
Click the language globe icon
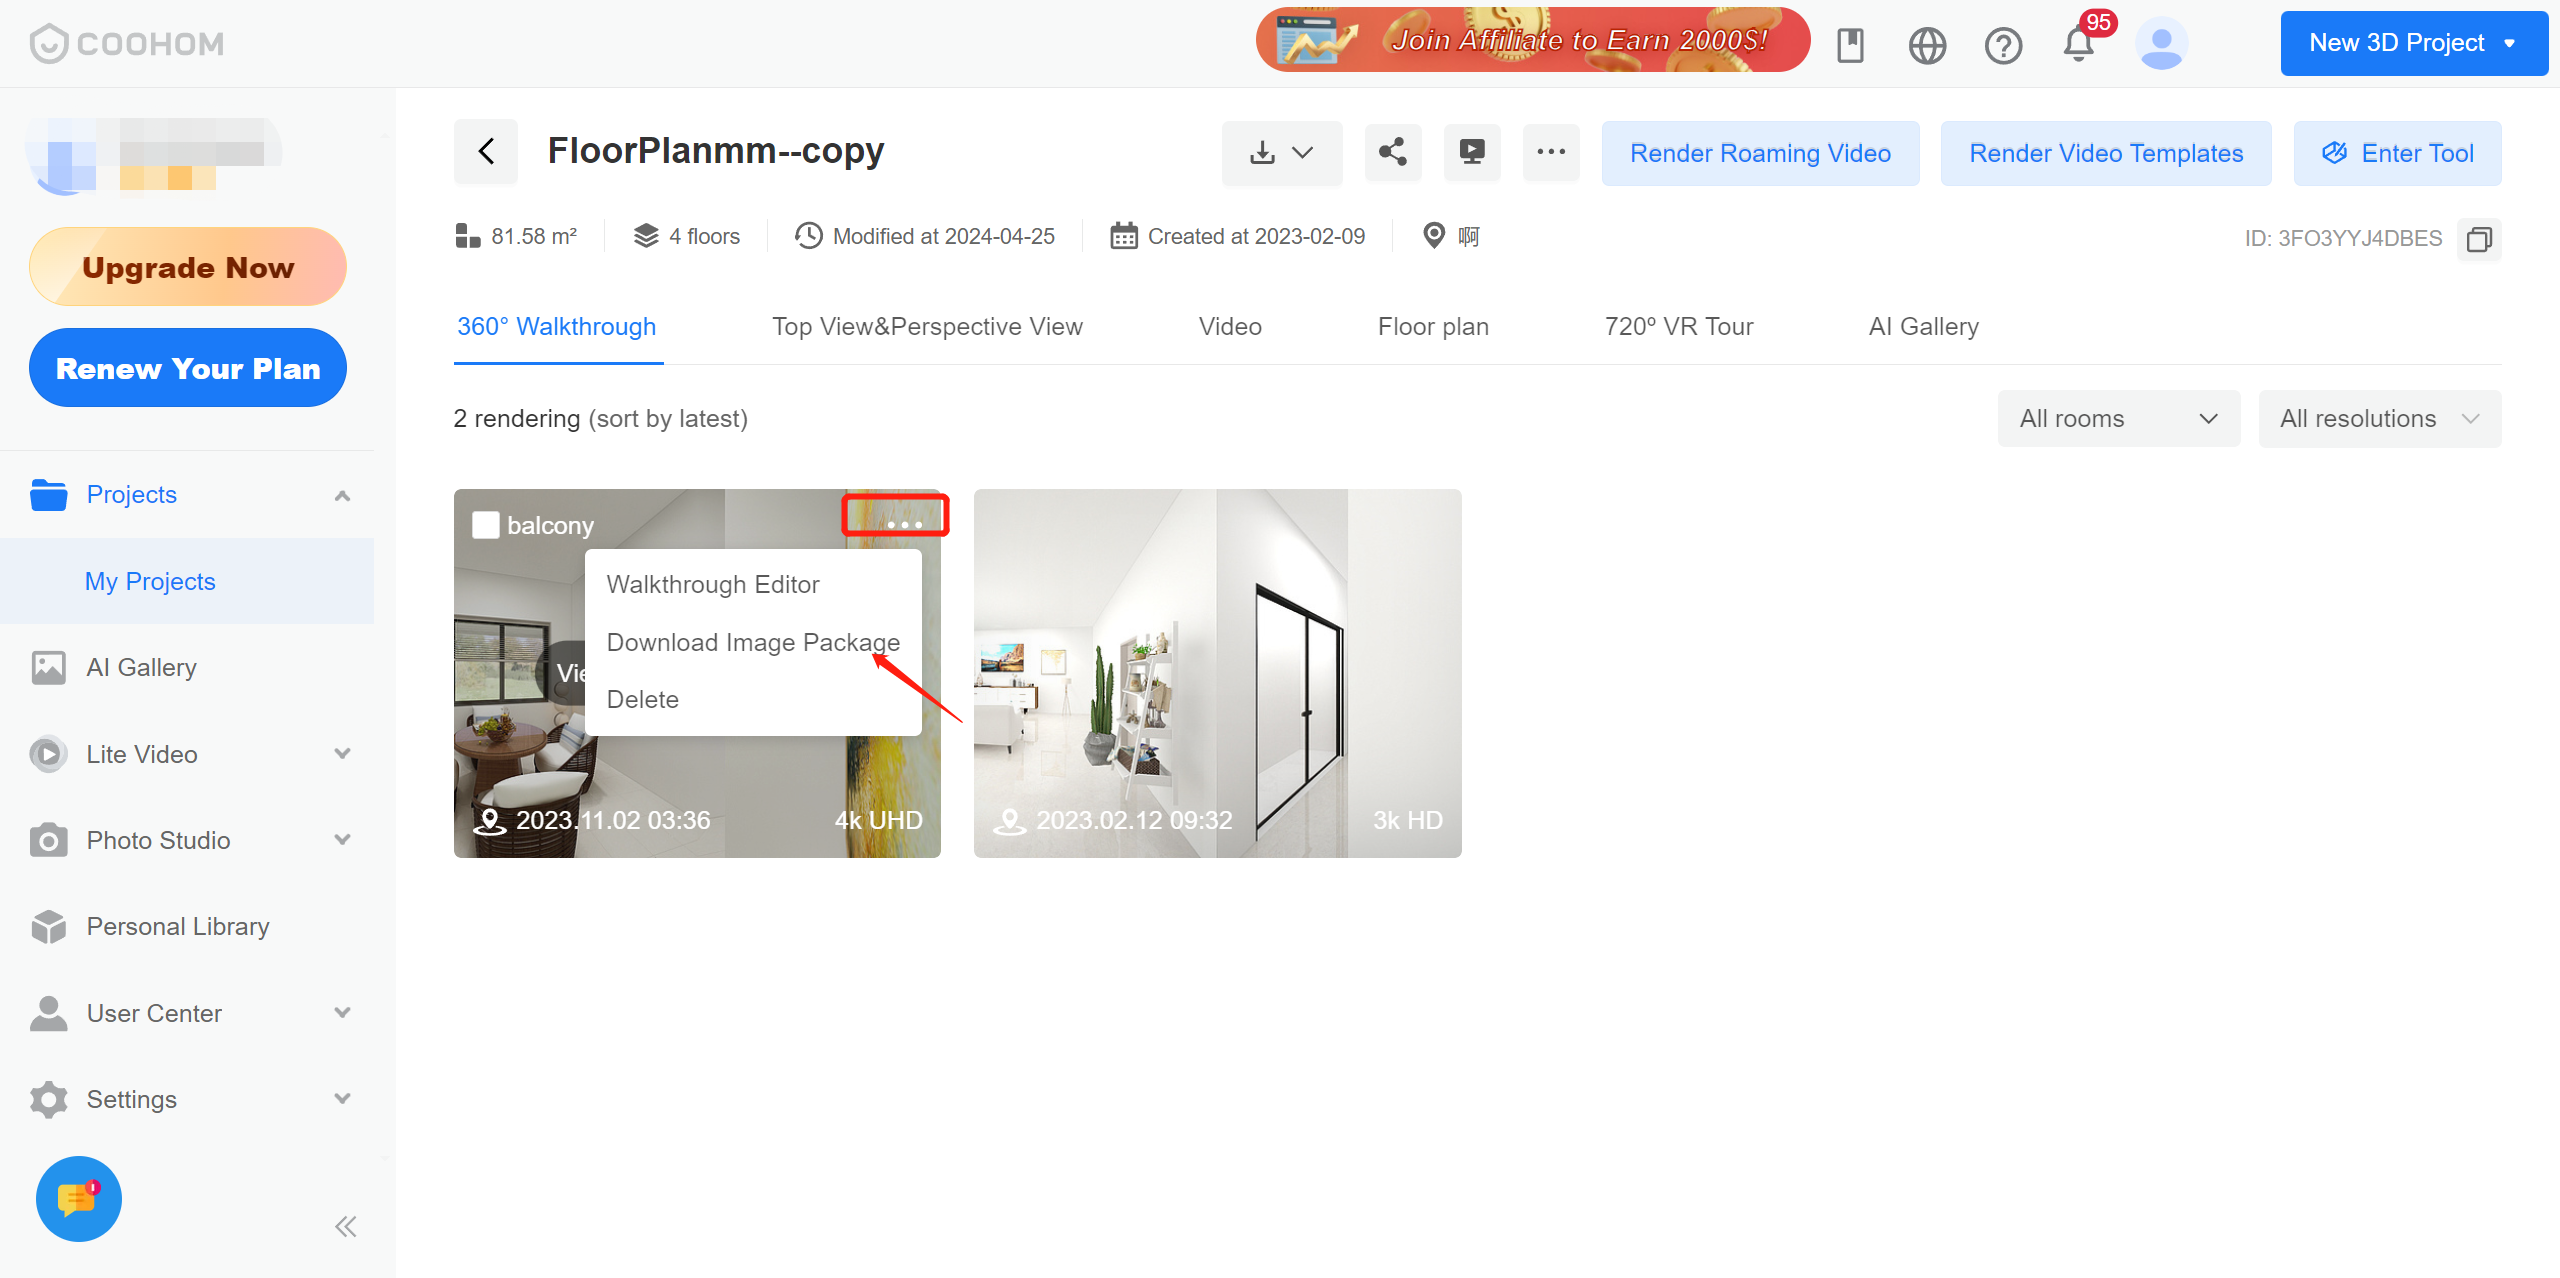click(x=1926, y=45)
